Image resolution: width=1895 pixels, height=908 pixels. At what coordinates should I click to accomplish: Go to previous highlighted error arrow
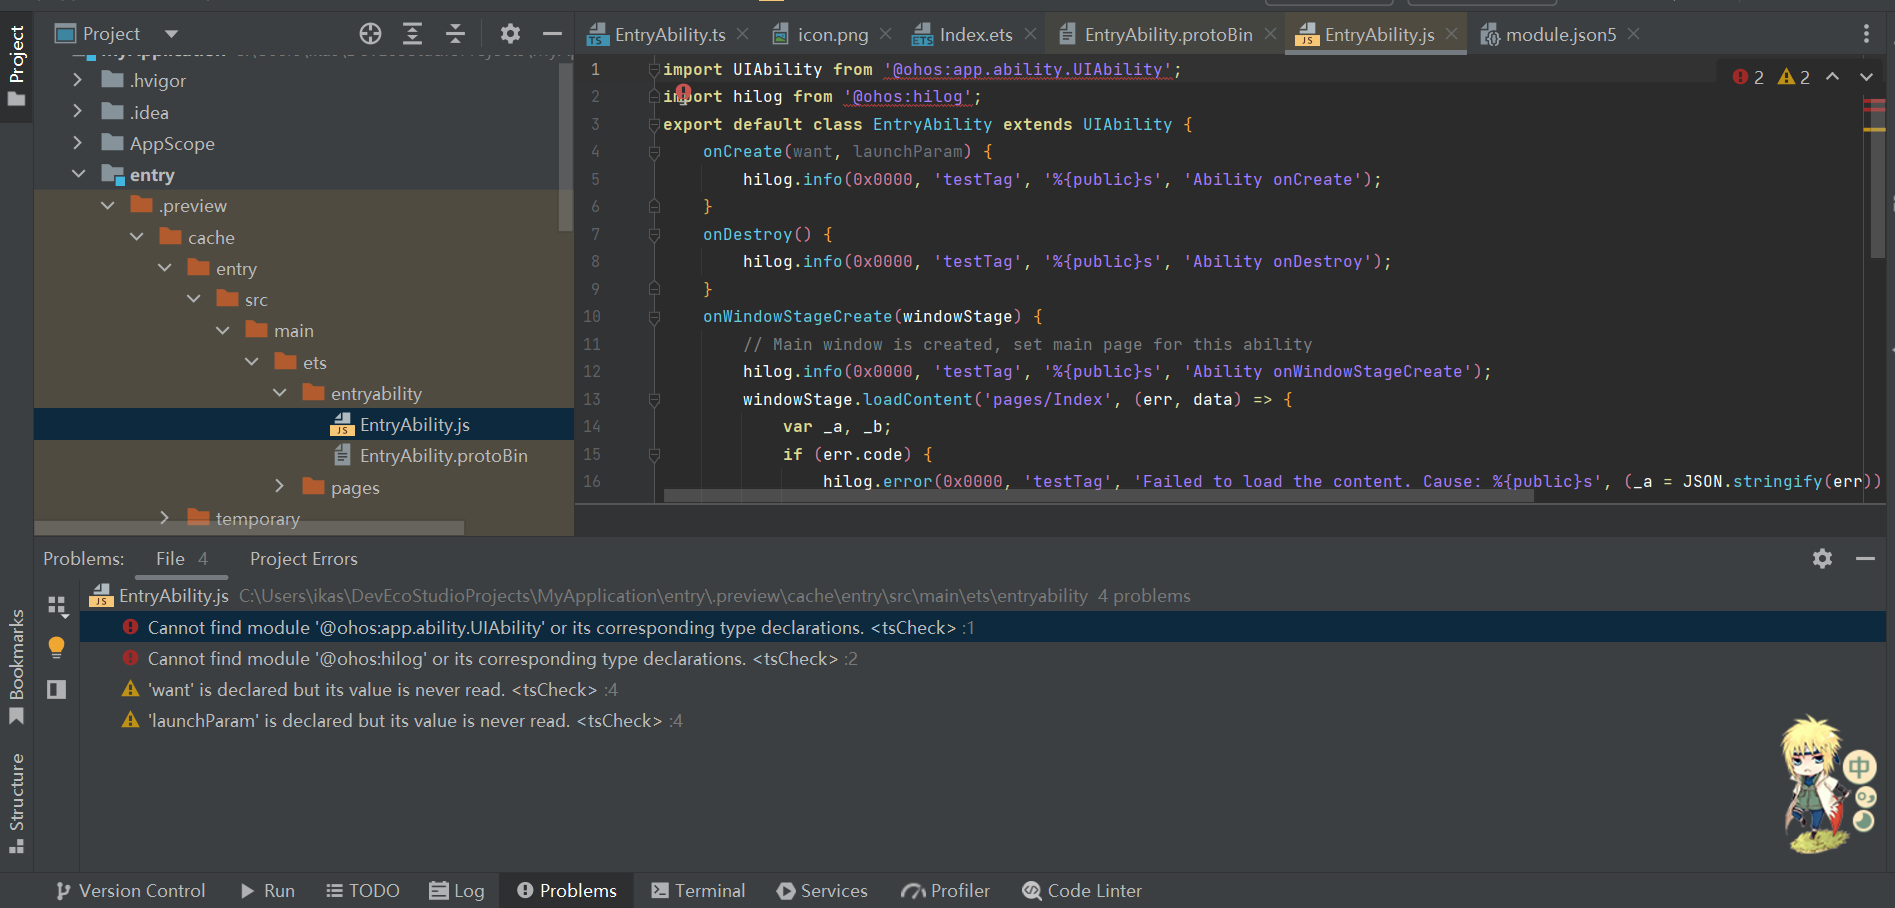pos(1832,77)
